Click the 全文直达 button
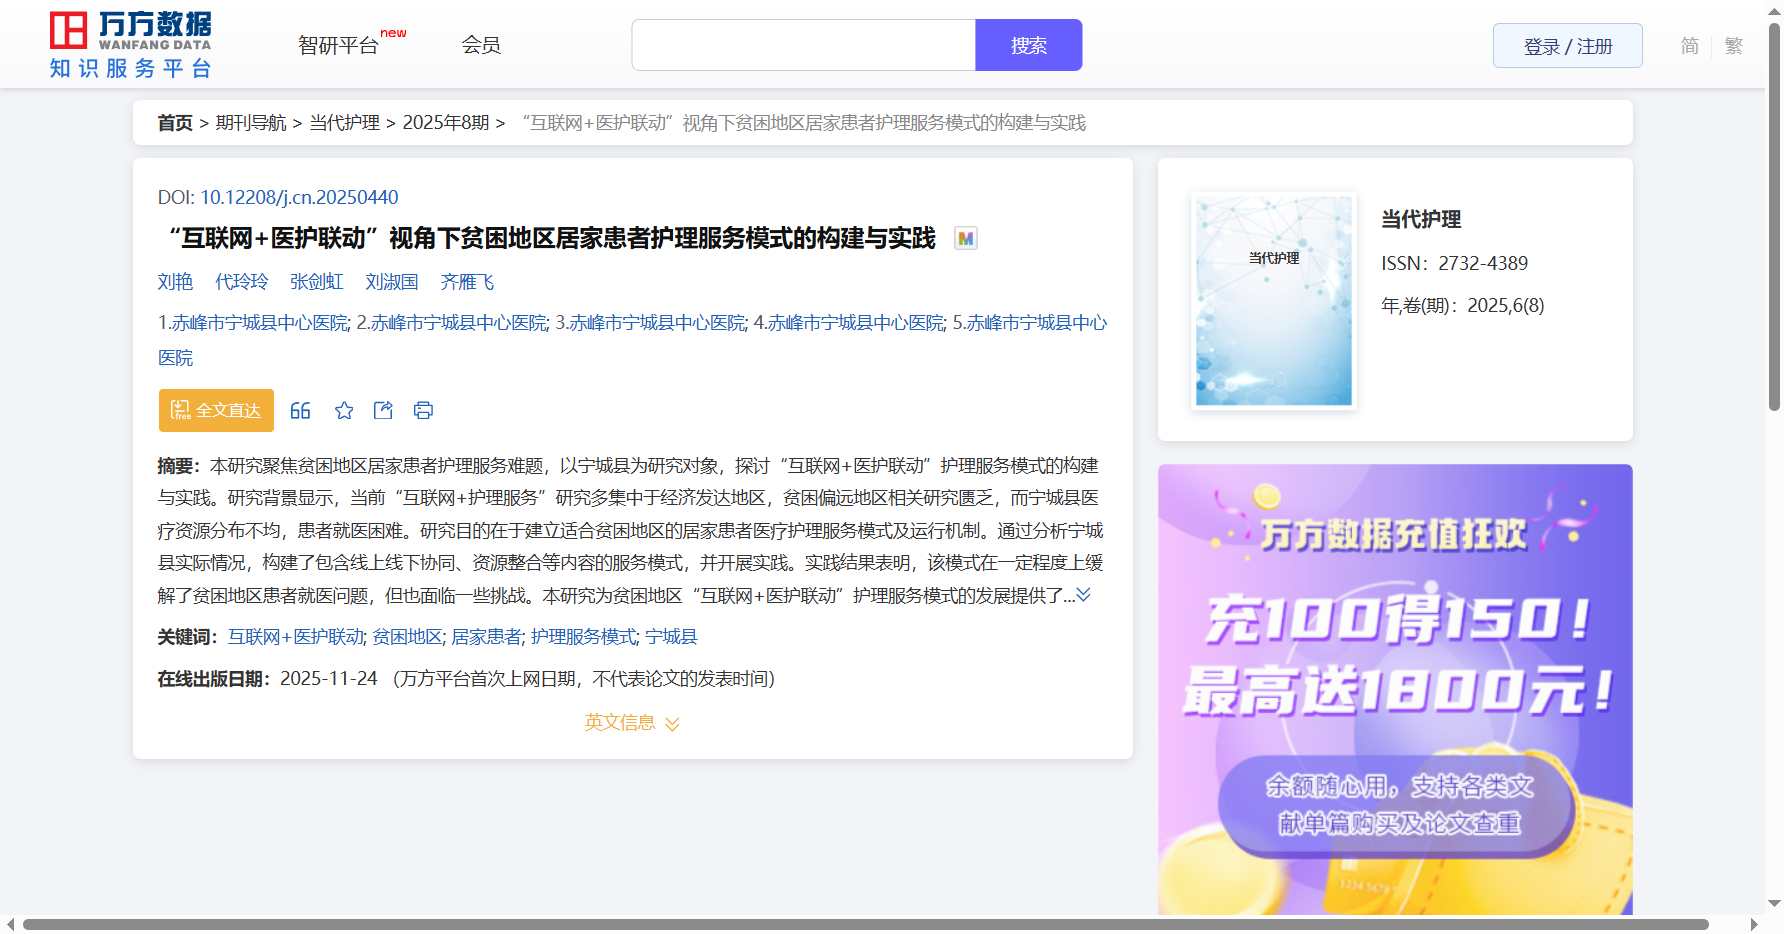Image resolution: width=1784 pixels, height=934 pixels. pos(216,410)
